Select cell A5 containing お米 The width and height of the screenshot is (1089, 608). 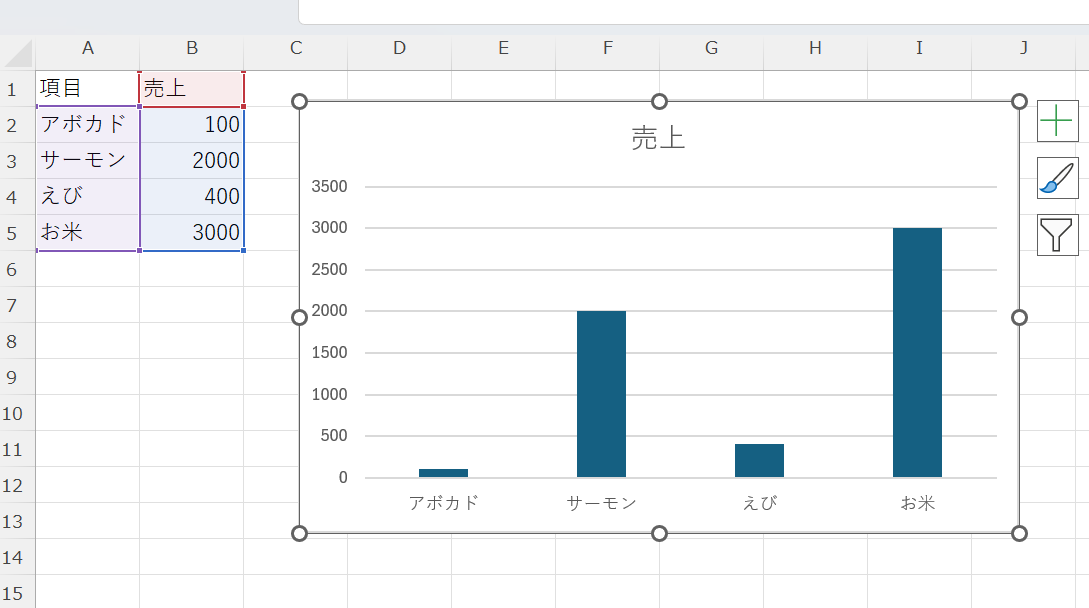pyautogui.click(x=88, y=232)
